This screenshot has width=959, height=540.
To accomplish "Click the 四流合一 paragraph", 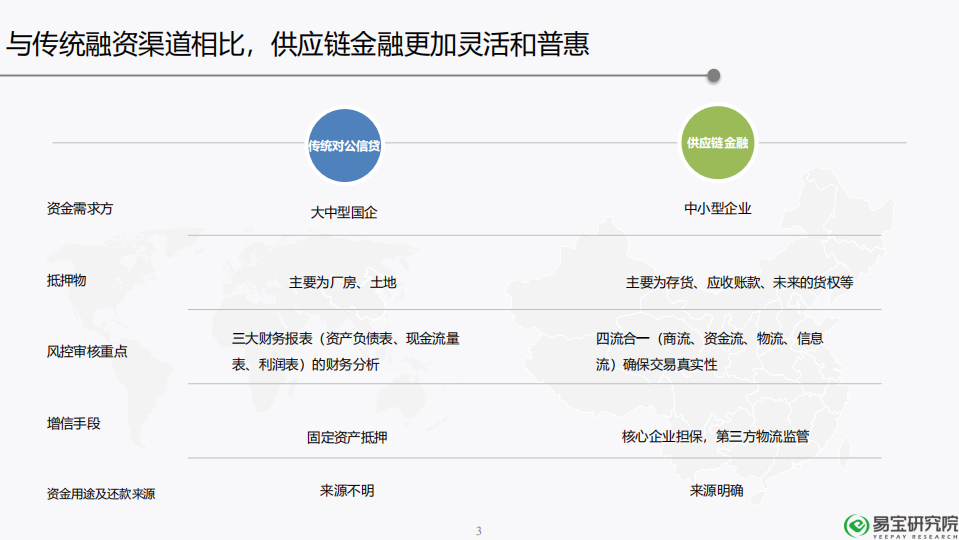I will click(x=709, y=351).
